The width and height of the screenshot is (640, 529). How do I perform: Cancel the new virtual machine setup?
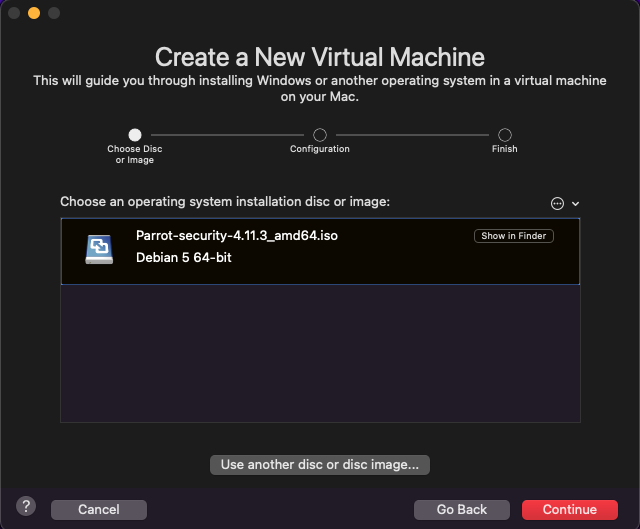coord(99,509)
